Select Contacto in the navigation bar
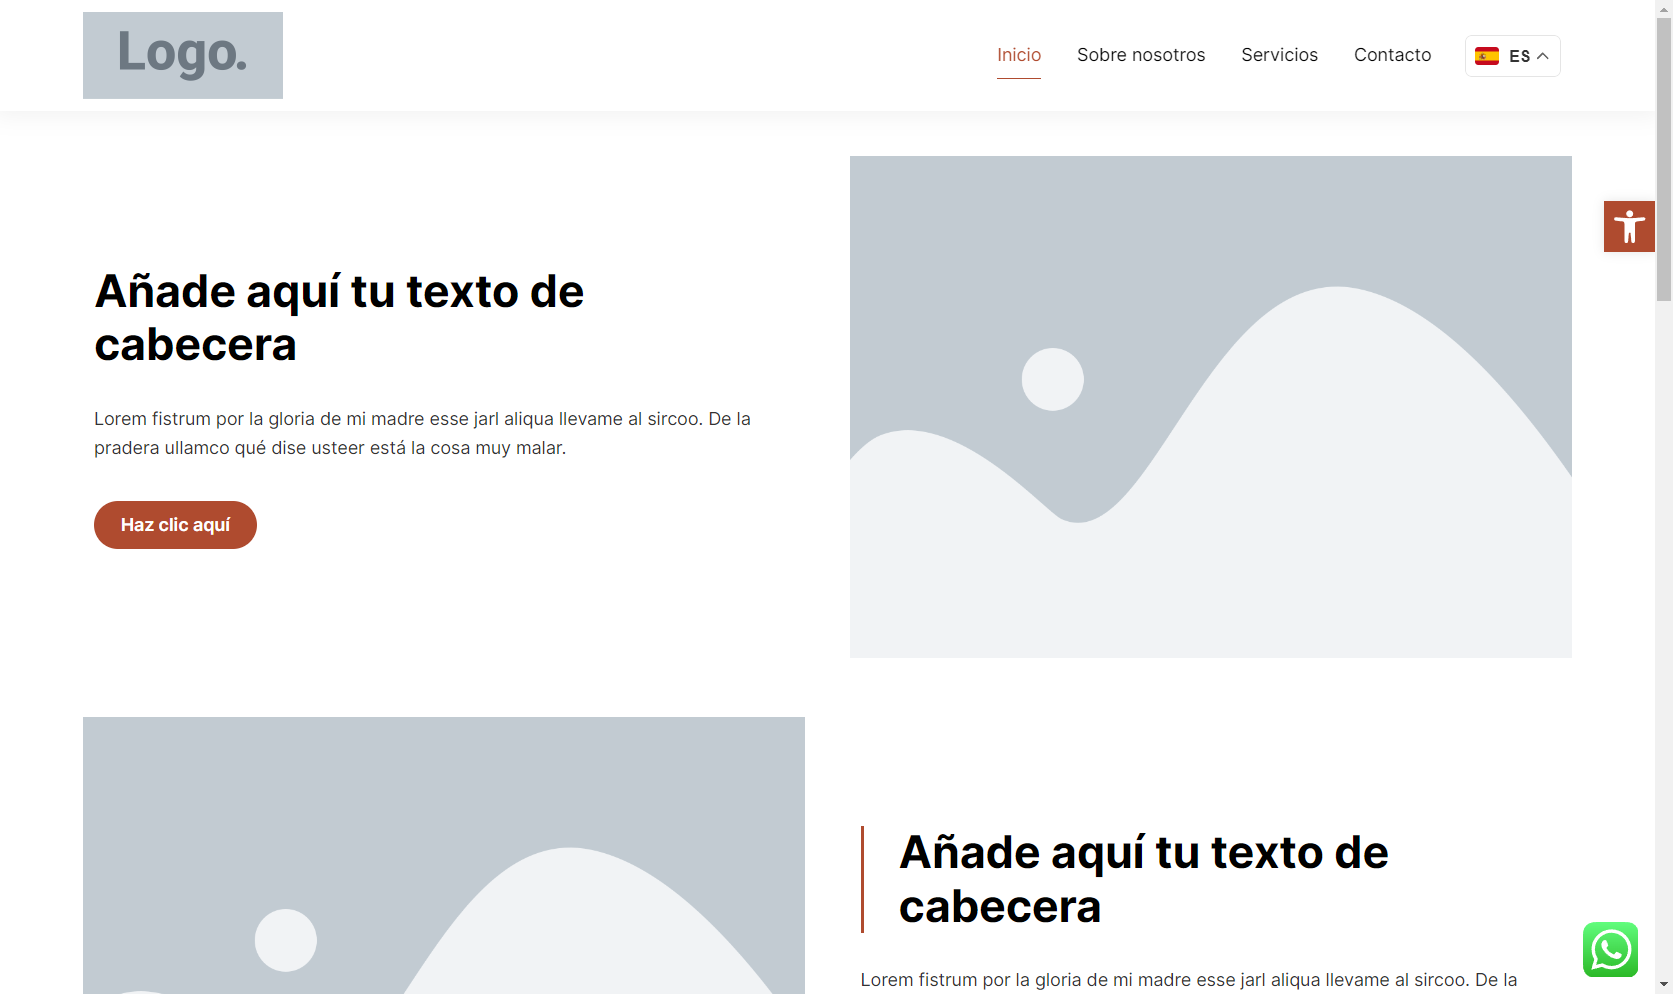 1392,55
